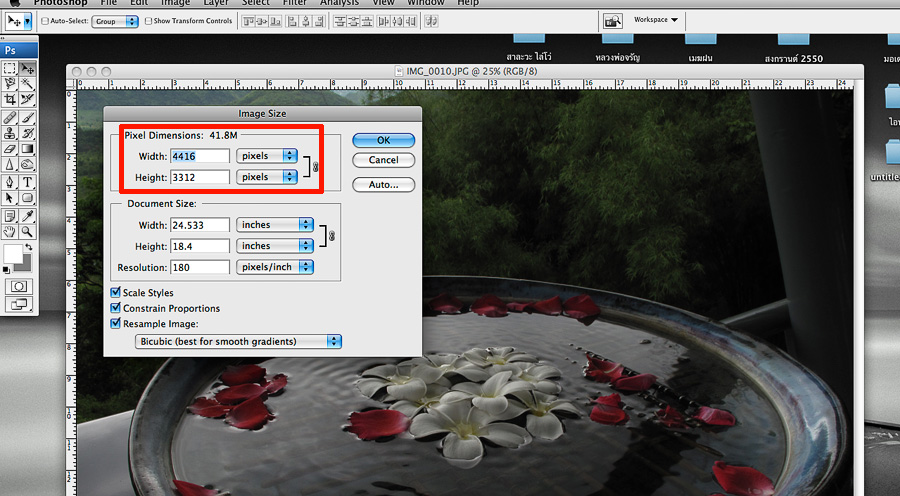The height and width of the screenshot is (496, 900).
Task: Open the pixels/inch resolution unit dropdown
Action: click(276, 267)
